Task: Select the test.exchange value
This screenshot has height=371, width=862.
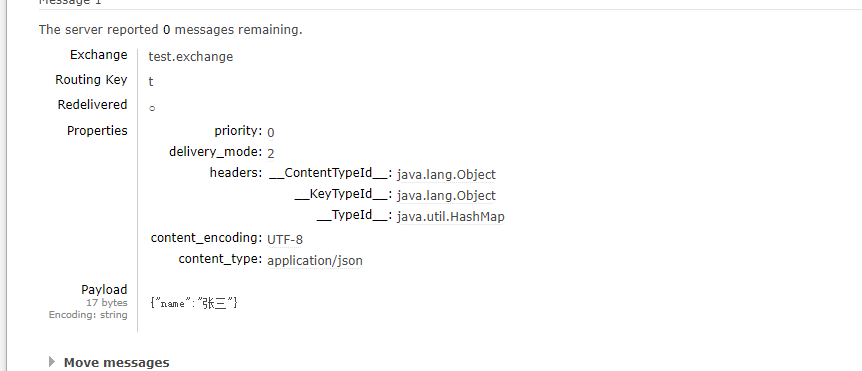Action: pos(191,57)
